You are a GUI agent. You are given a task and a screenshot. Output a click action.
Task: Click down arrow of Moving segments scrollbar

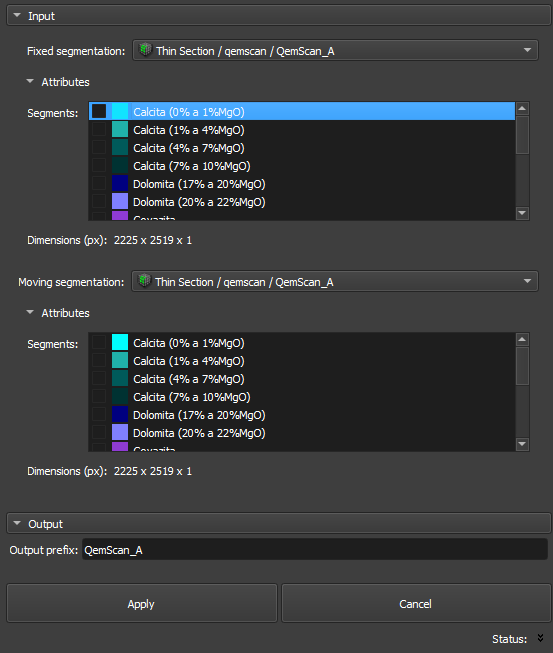pos(522,444)
